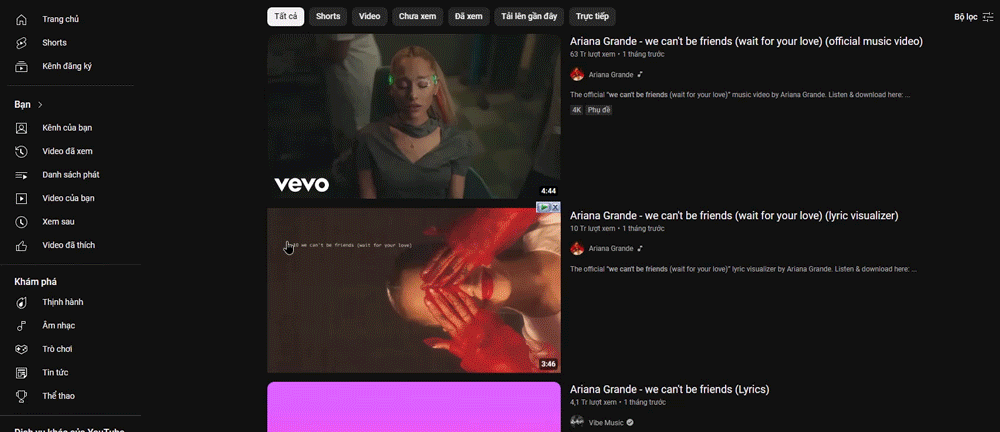Play the vevo official music video thumbnail

(414, 116)
